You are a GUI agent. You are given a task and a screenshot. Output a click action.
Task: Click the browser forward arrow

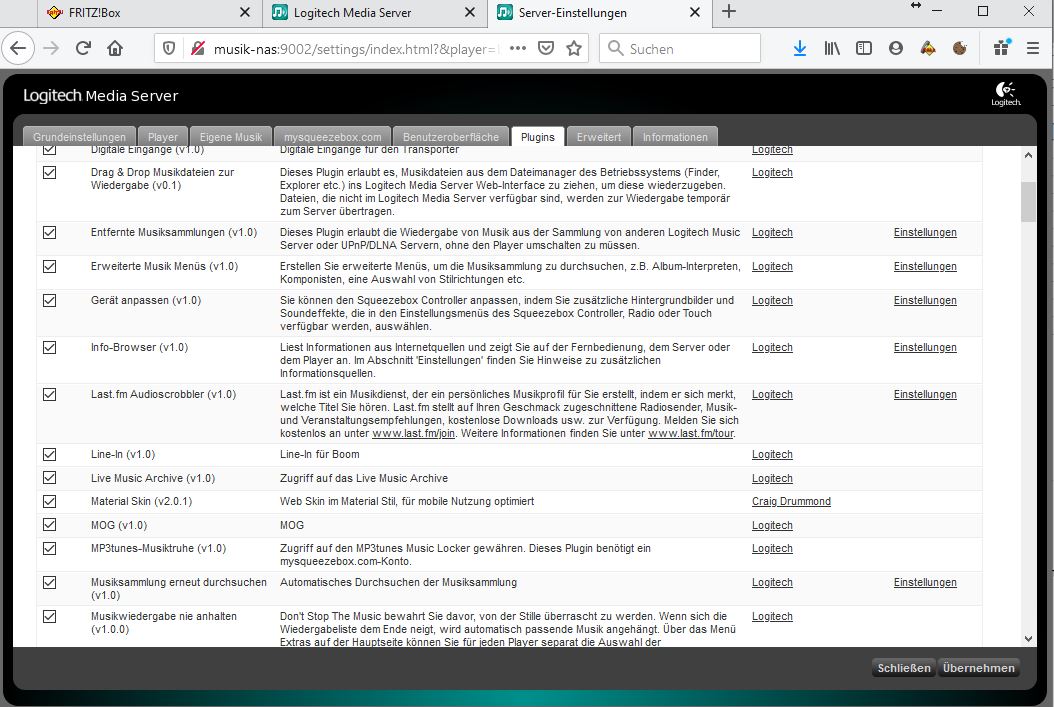[51, 48]
